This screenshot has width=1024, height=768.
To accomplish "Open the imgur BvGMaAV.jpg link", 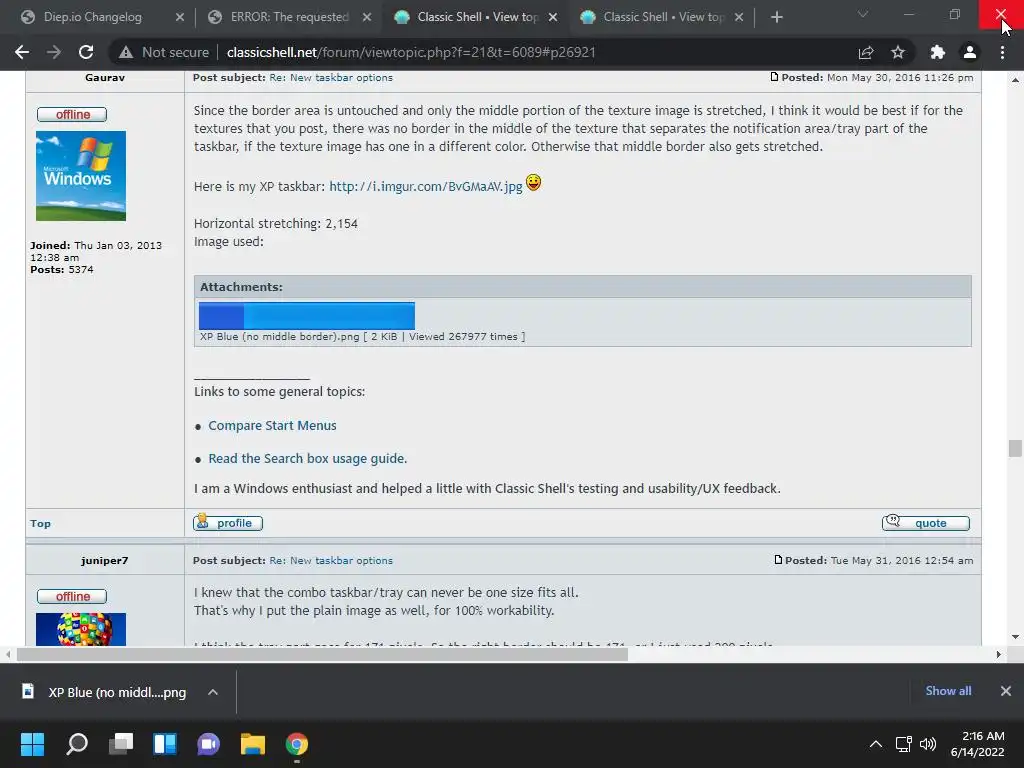I will [x=426, y=187].
